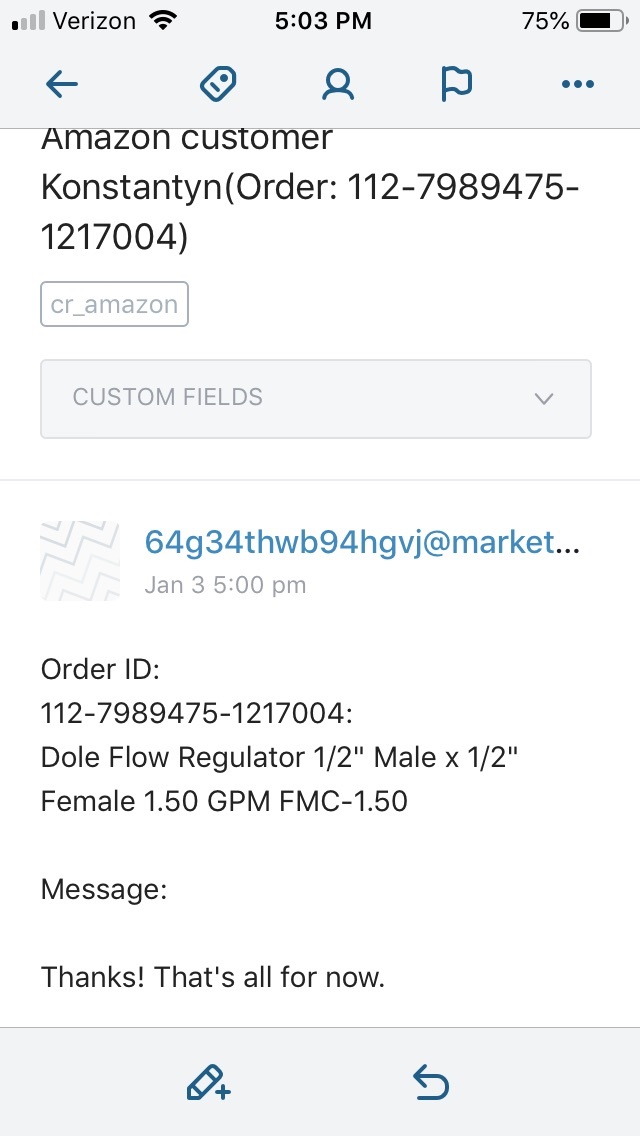
Task: Tap the Dole Flow Regulator product text
Action: click(x=280, y=780)
